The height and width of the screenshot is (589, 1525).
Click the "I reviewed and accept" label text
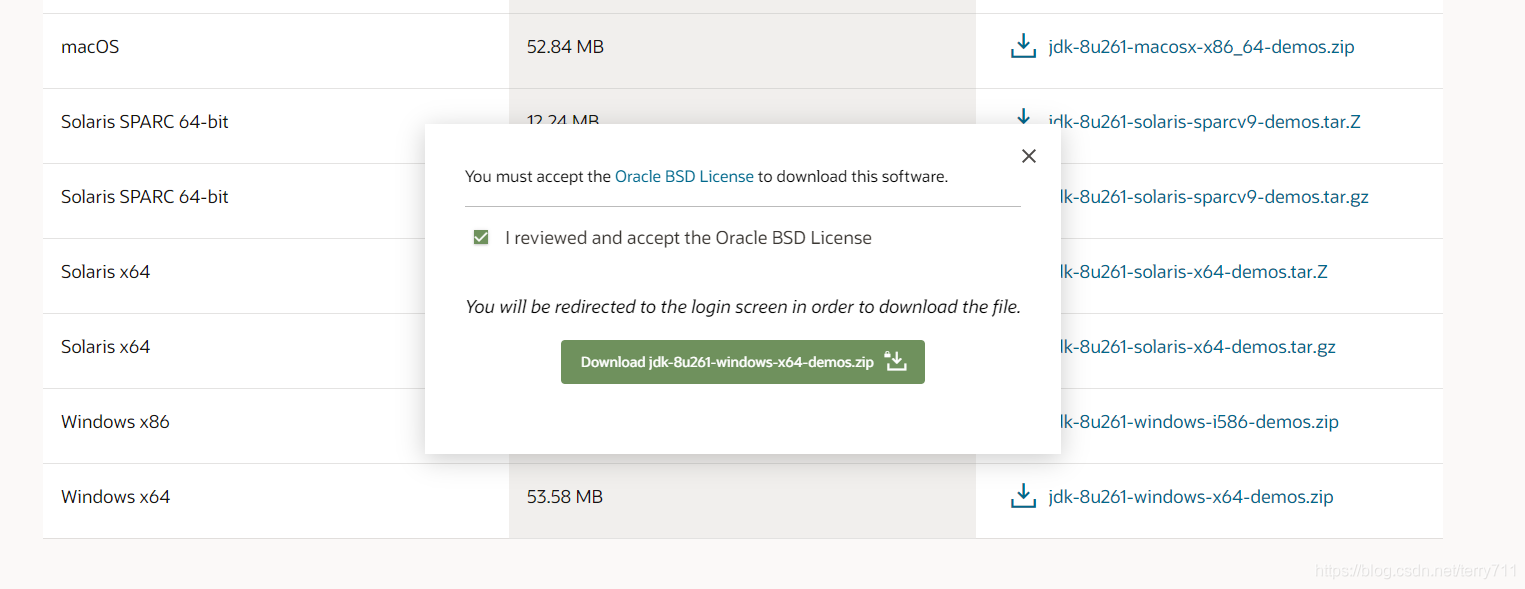pyautogui.click(x=688, y=238)
